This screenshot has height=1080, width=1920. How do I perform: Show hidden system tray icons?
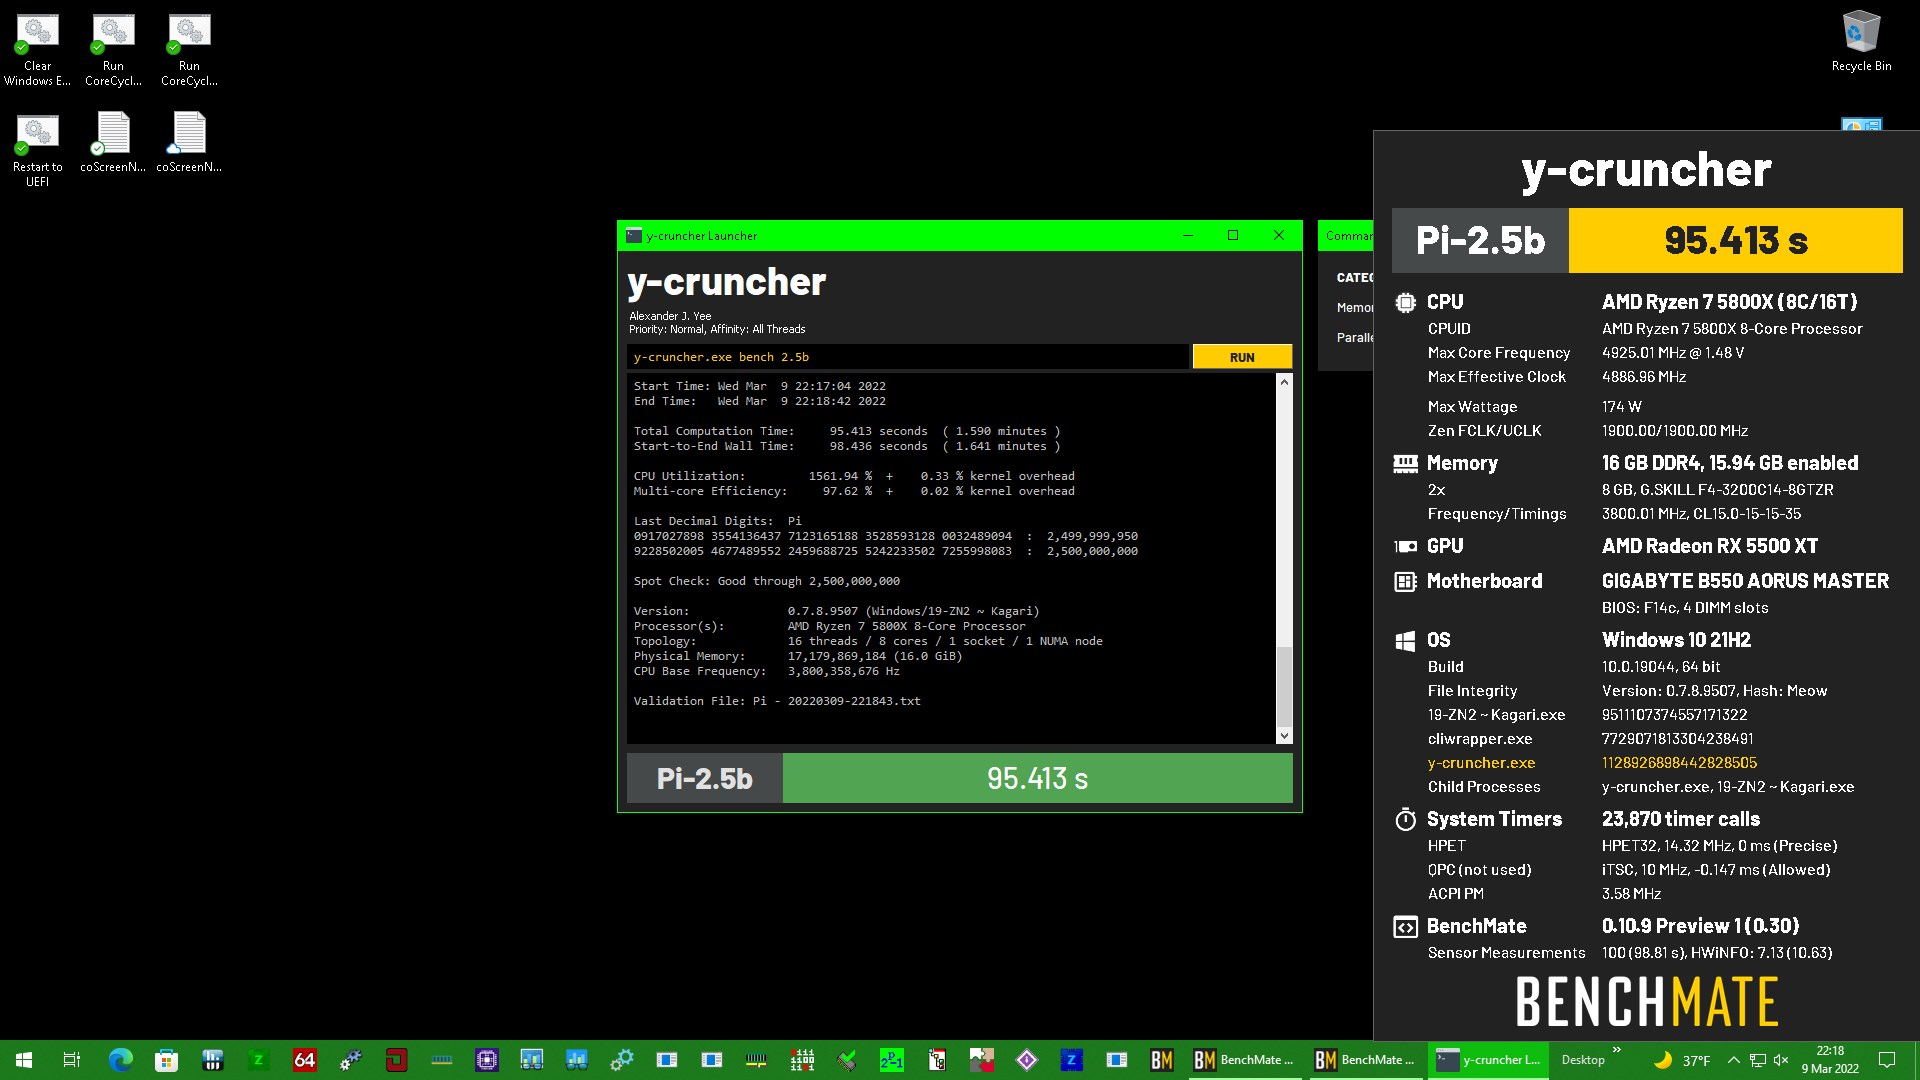tap(1733, 1060)
